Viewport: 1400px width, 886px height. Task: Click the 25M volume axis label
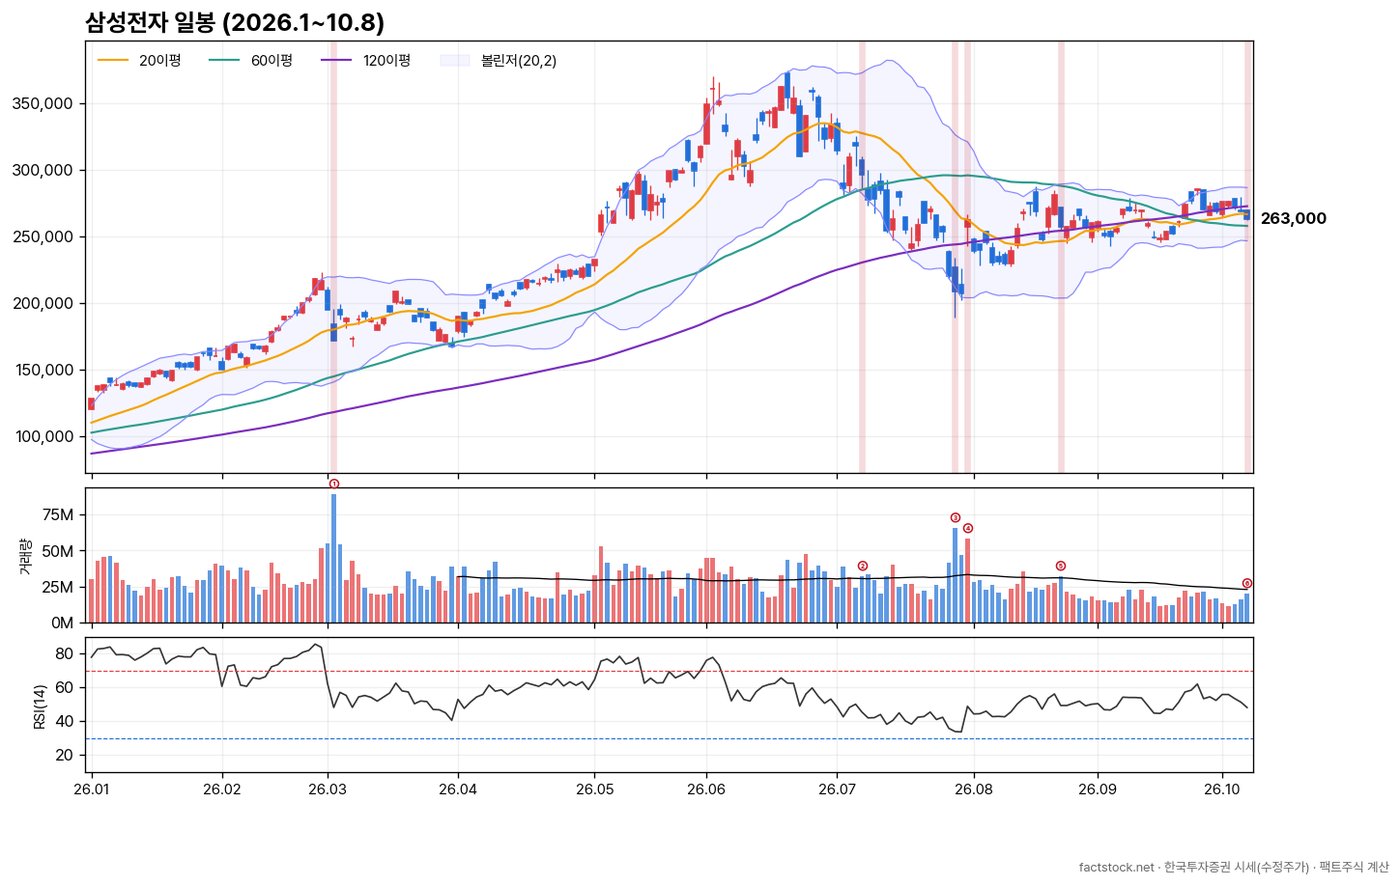[x=59, y=587]
